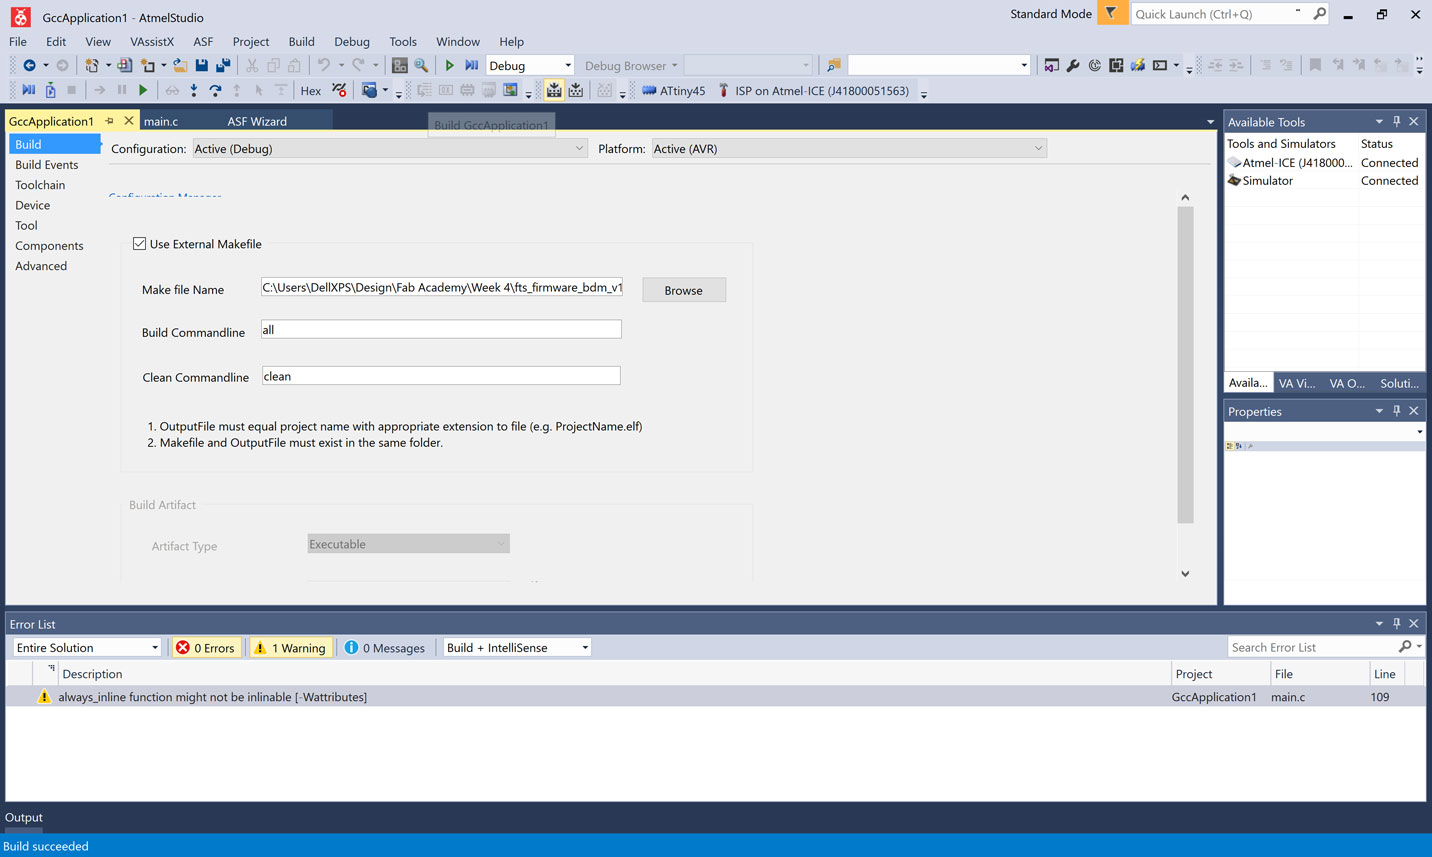Open the Build menu
This screenshot has height=857, width=1432.
302,41
